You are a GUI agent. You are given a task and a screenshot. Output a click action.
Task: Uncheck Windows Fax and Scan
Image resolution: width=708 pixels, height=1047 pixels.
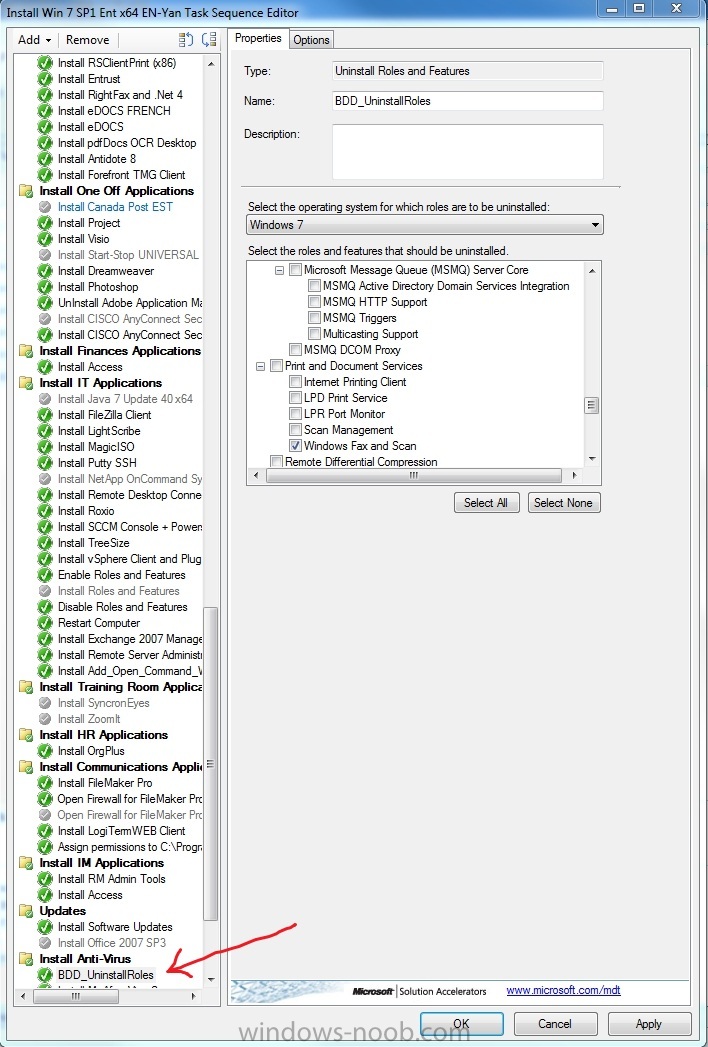pos(295,446)
